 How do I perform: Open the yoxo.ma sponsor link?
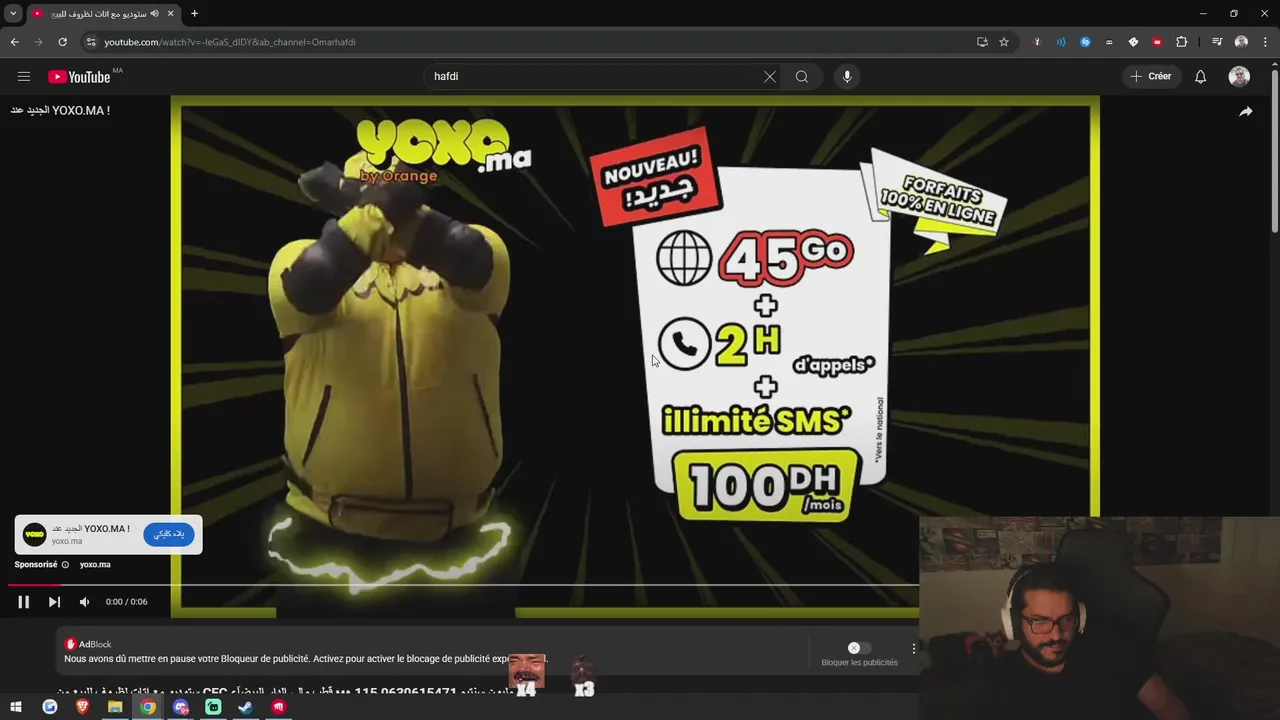(x=95, y=565)
